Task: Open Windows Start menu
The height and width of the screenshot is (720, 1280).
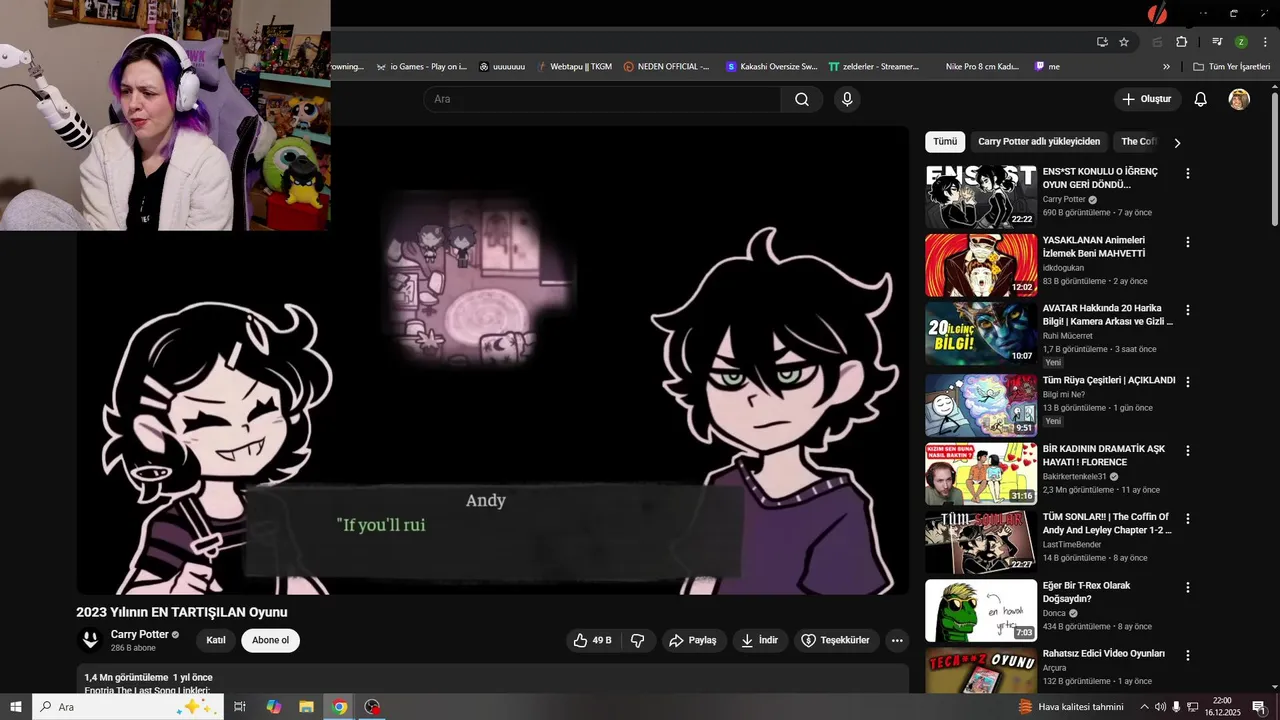Action: tap(15, 707)
